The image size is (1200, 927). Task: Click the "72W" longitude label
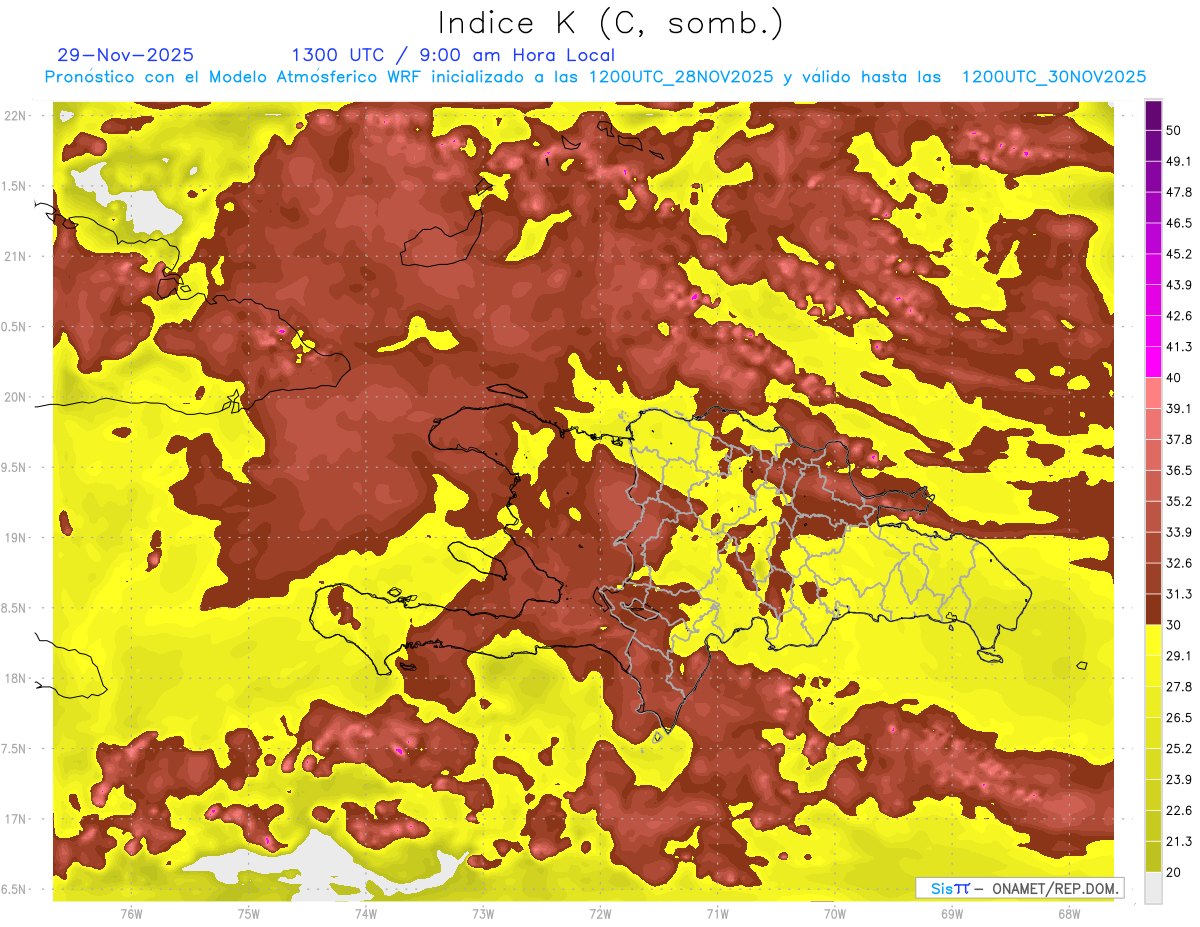(600, 913)
